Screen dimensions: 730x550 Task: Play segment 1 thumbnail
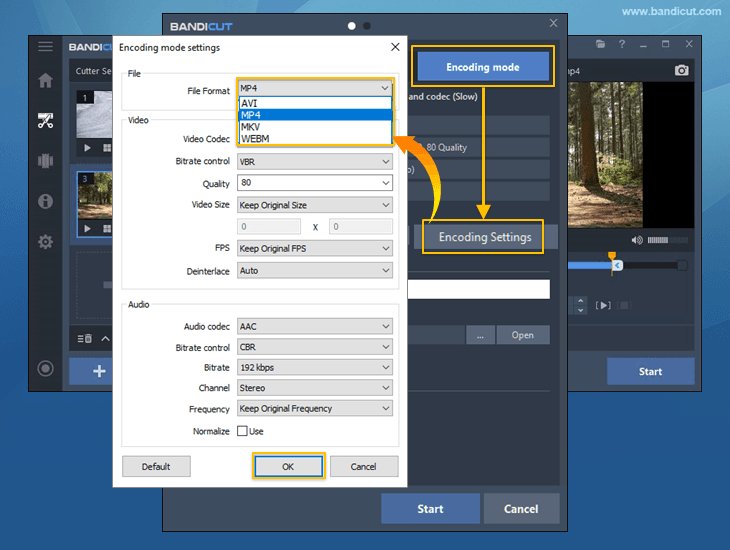tap(87, 148)
